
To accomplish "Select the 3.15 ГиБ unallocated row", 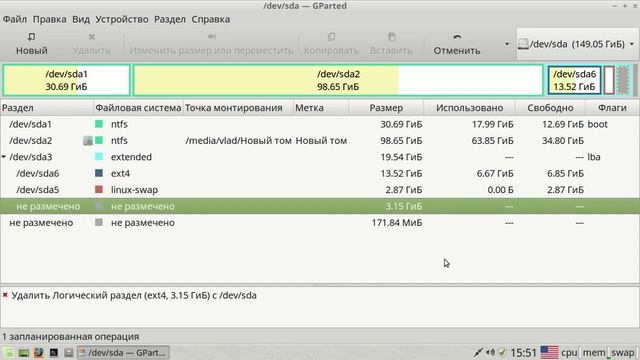I will [320, 206].
